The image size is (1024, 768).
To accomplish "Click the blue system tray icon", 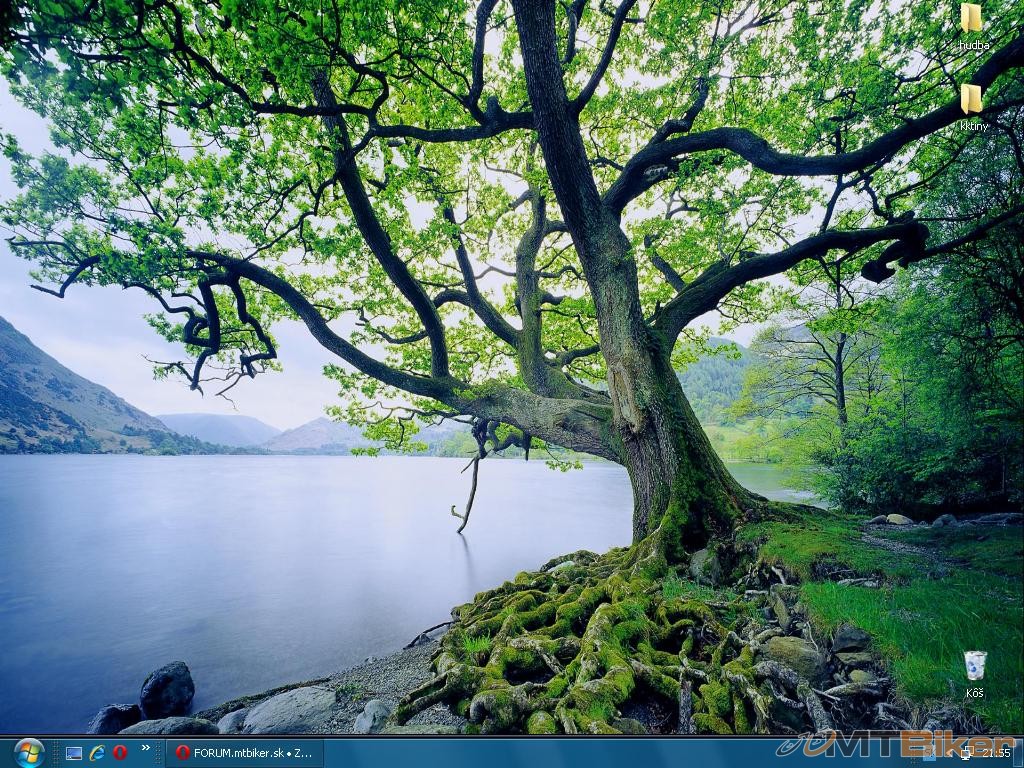I will coord(930,755).
